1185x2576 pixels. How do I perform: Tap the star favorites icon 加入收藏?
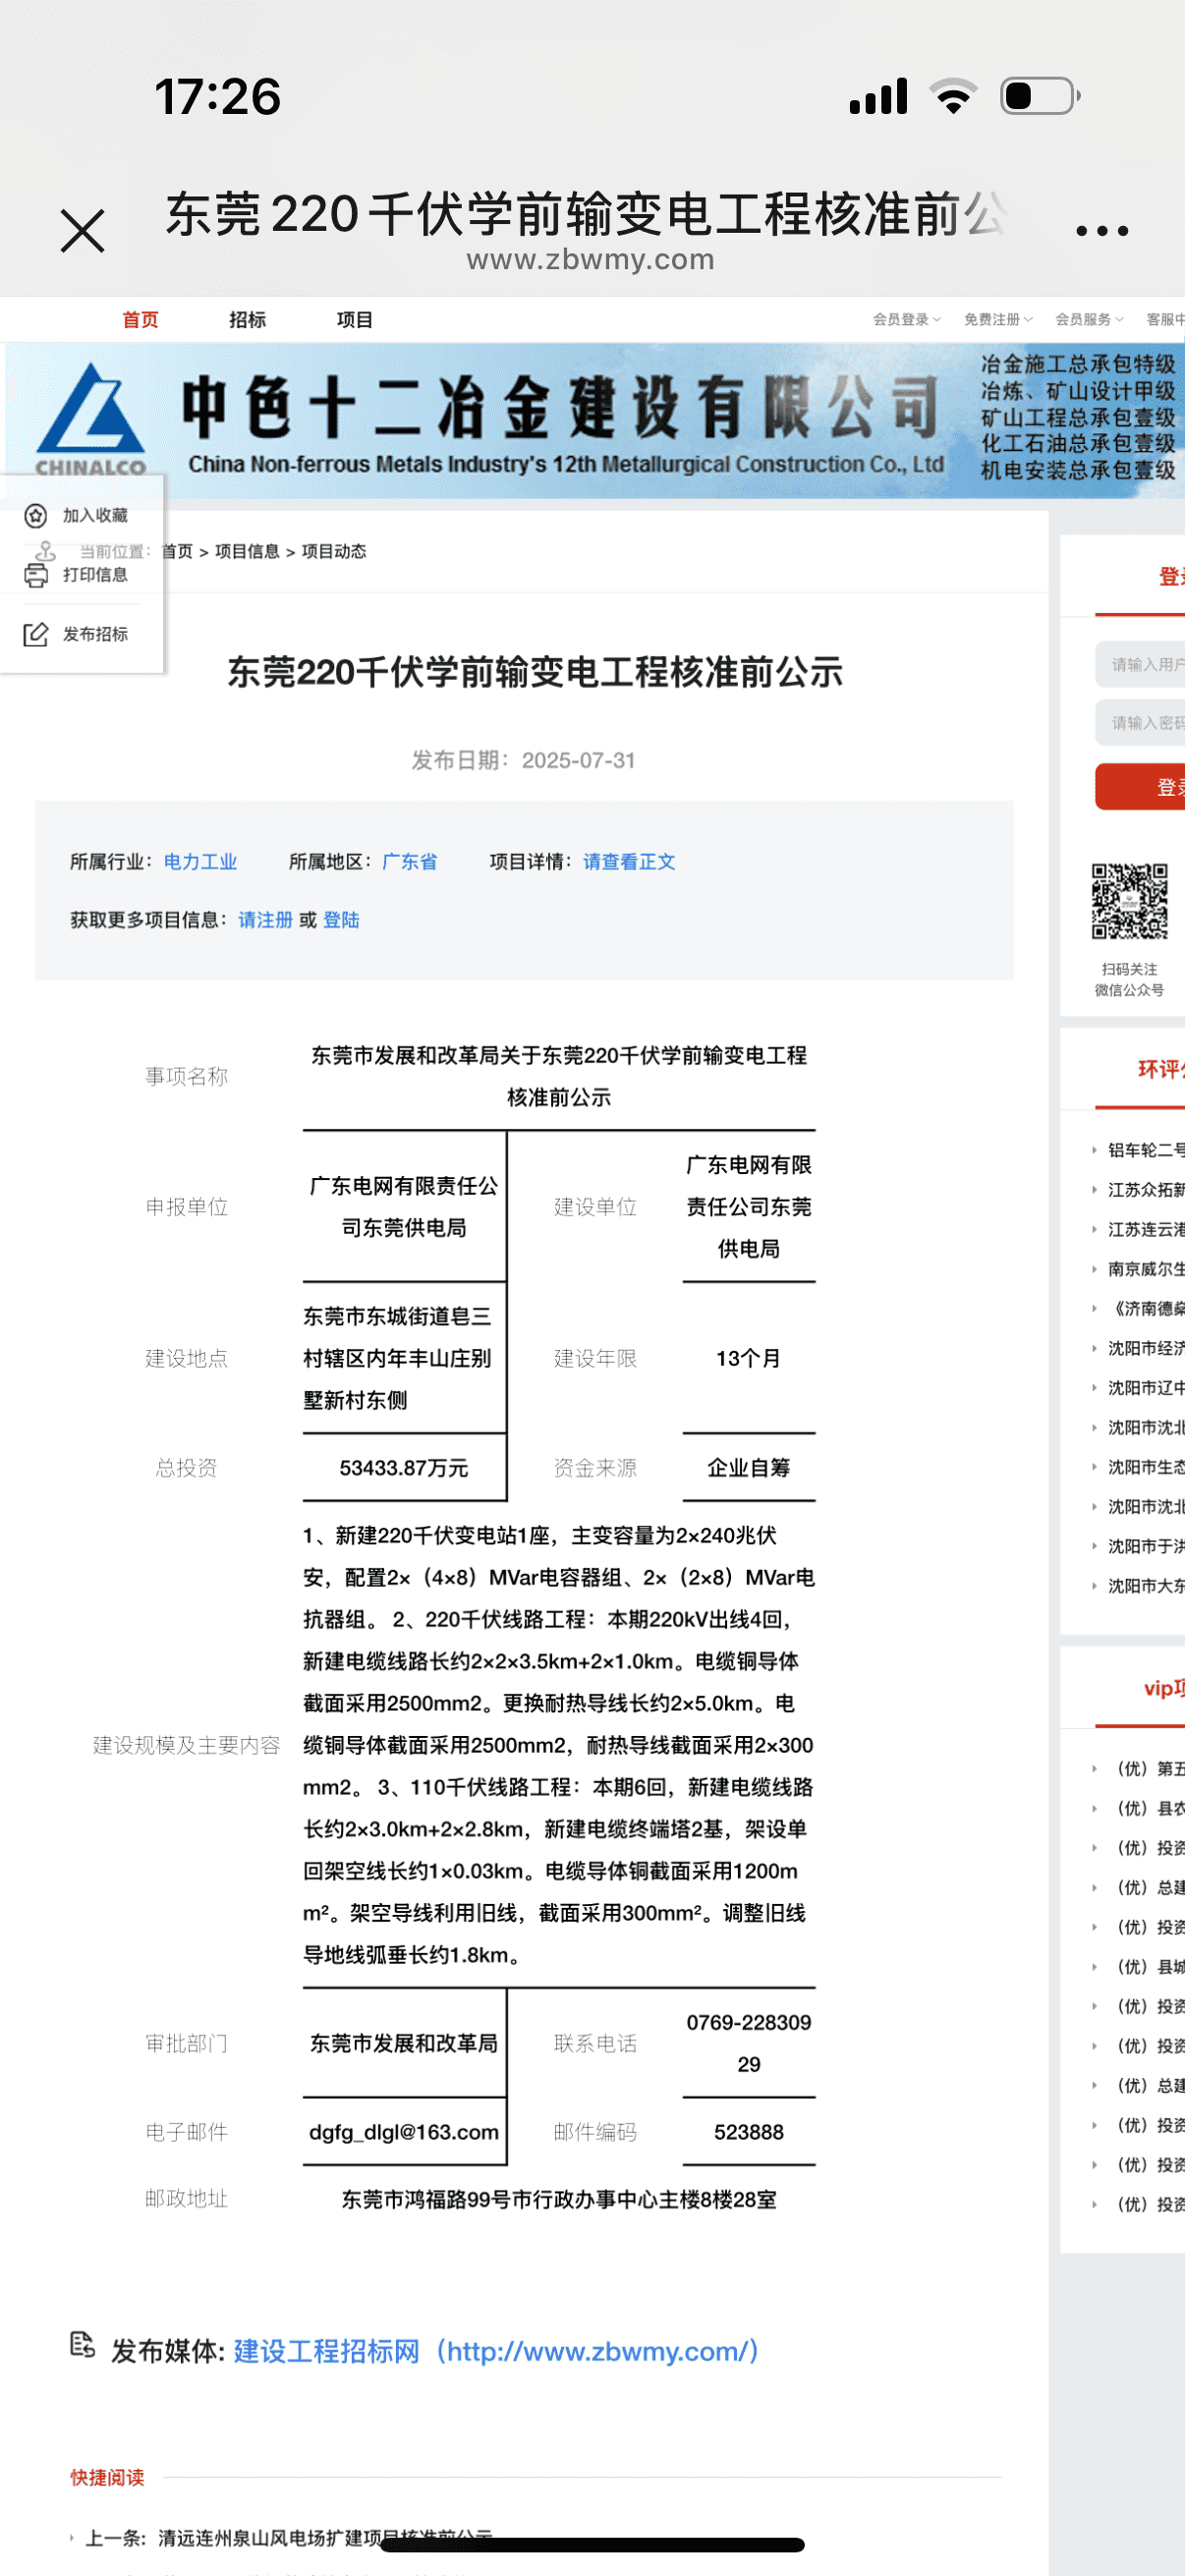point(36,515)
